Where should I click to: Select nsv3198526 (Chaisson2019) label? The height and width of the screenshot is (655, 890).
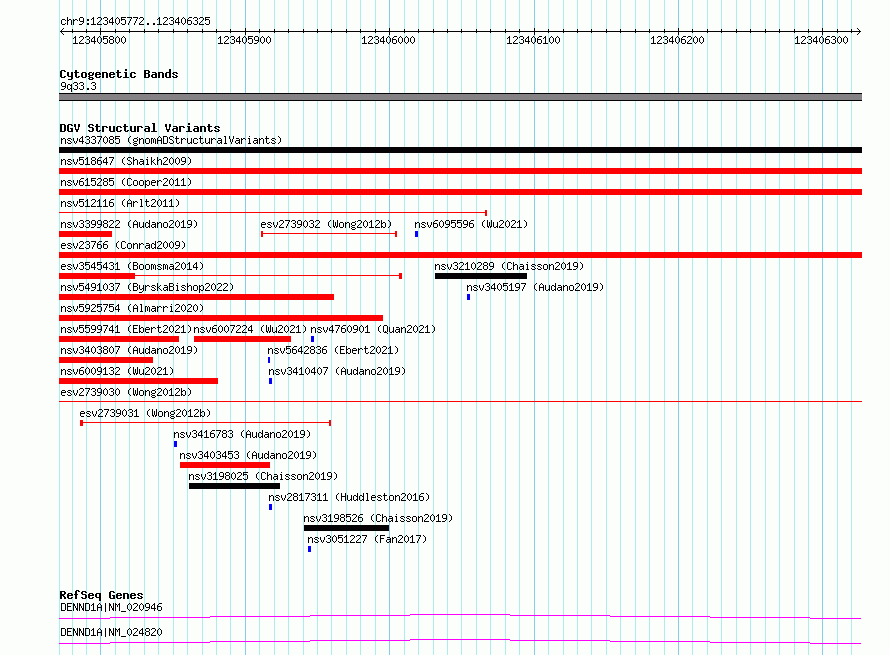pyautogui.click(x=378, y=518)
